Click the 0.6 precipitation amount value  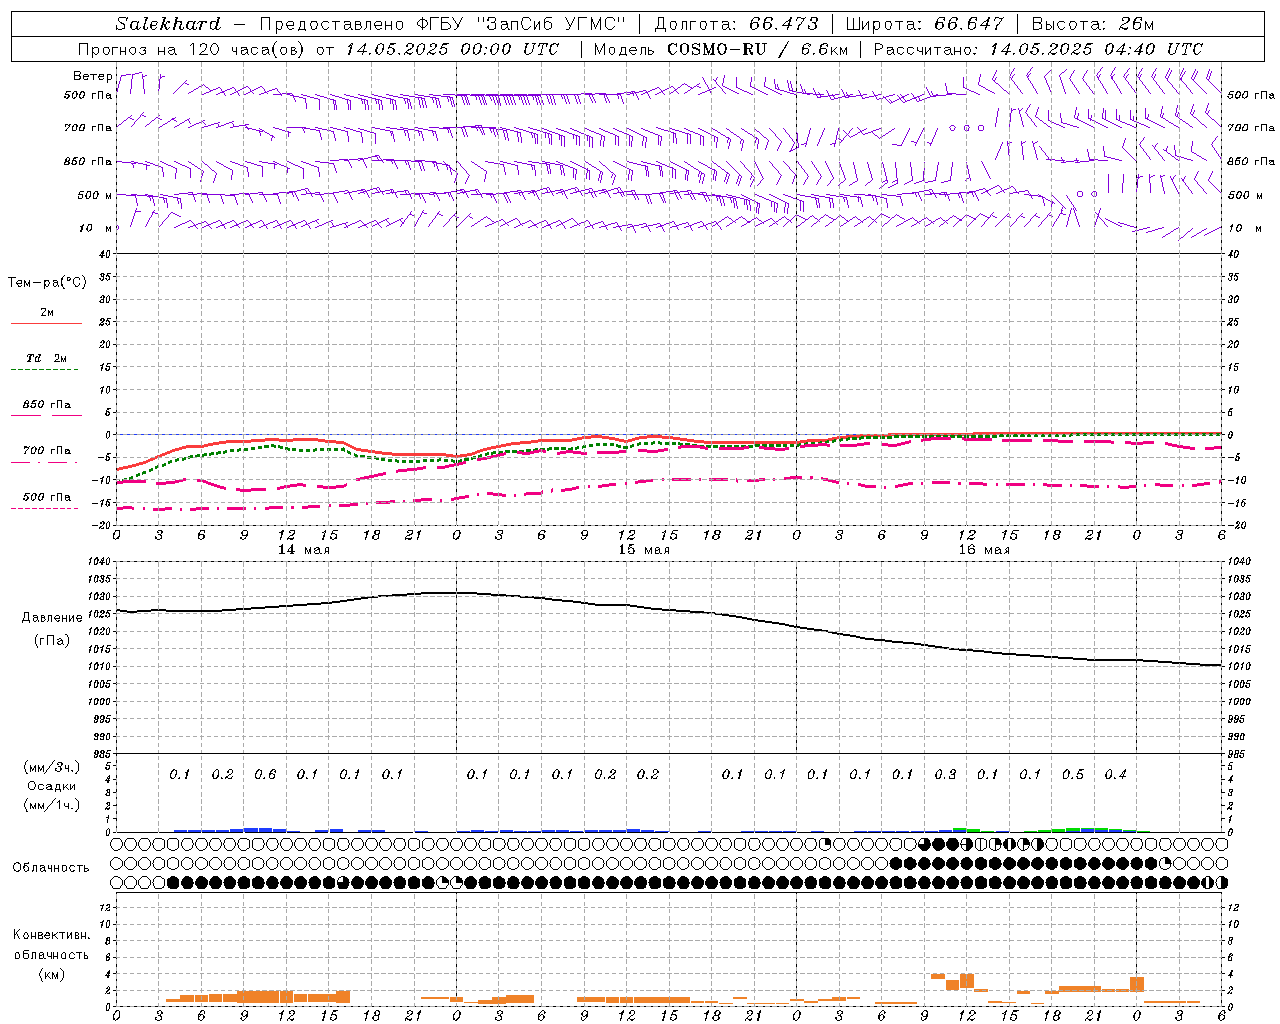(x=265, y=774)
